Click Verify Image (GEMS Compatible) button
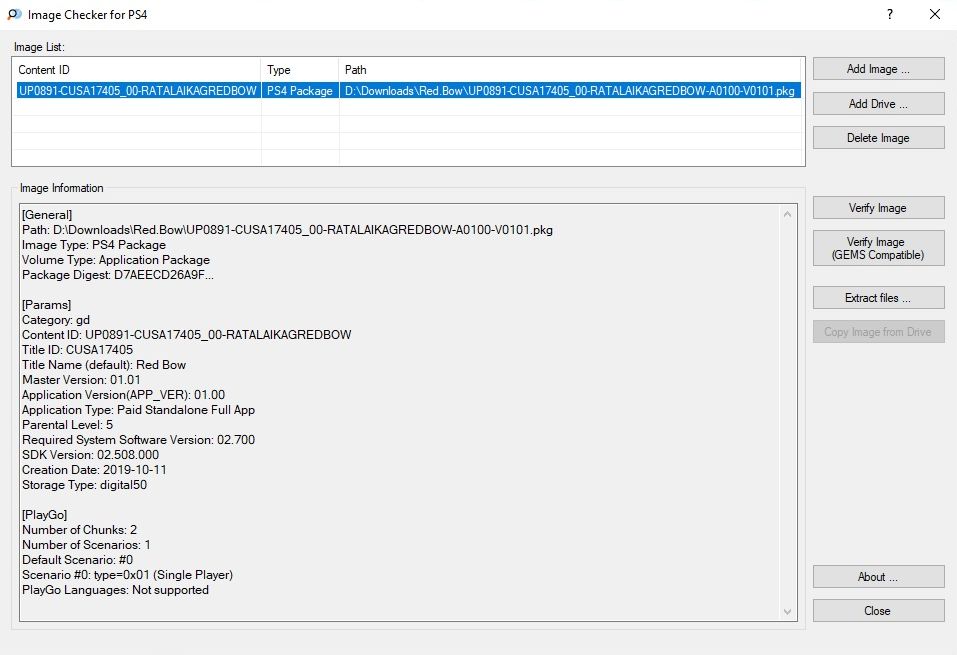957x655 pixels. pos(878,248)
